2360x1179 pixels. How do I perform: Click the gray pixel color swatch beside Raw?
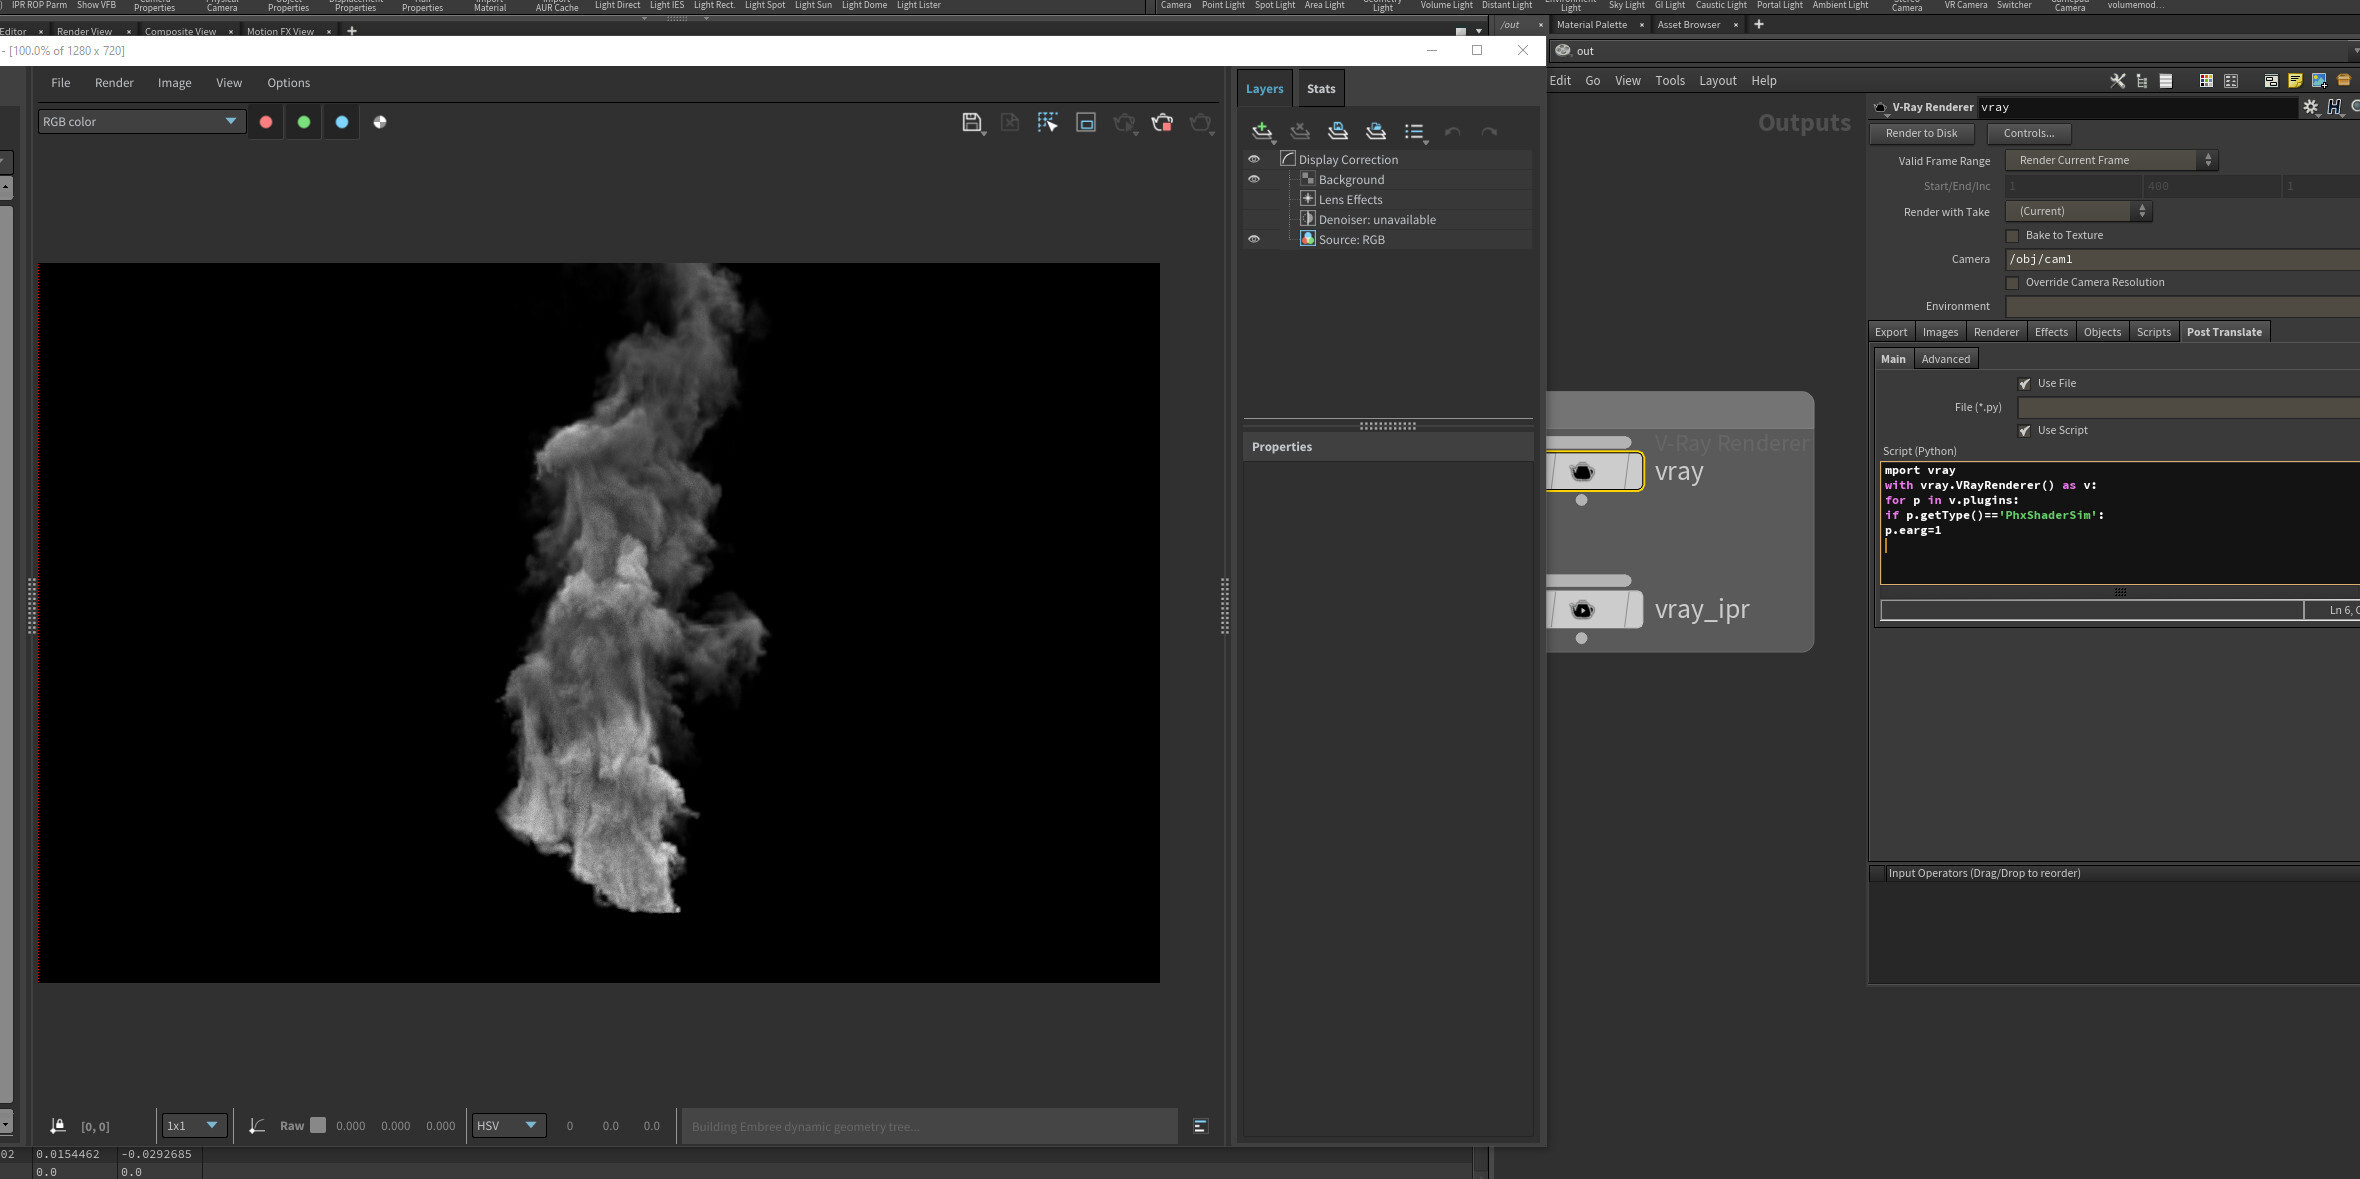coord(318,1125)
